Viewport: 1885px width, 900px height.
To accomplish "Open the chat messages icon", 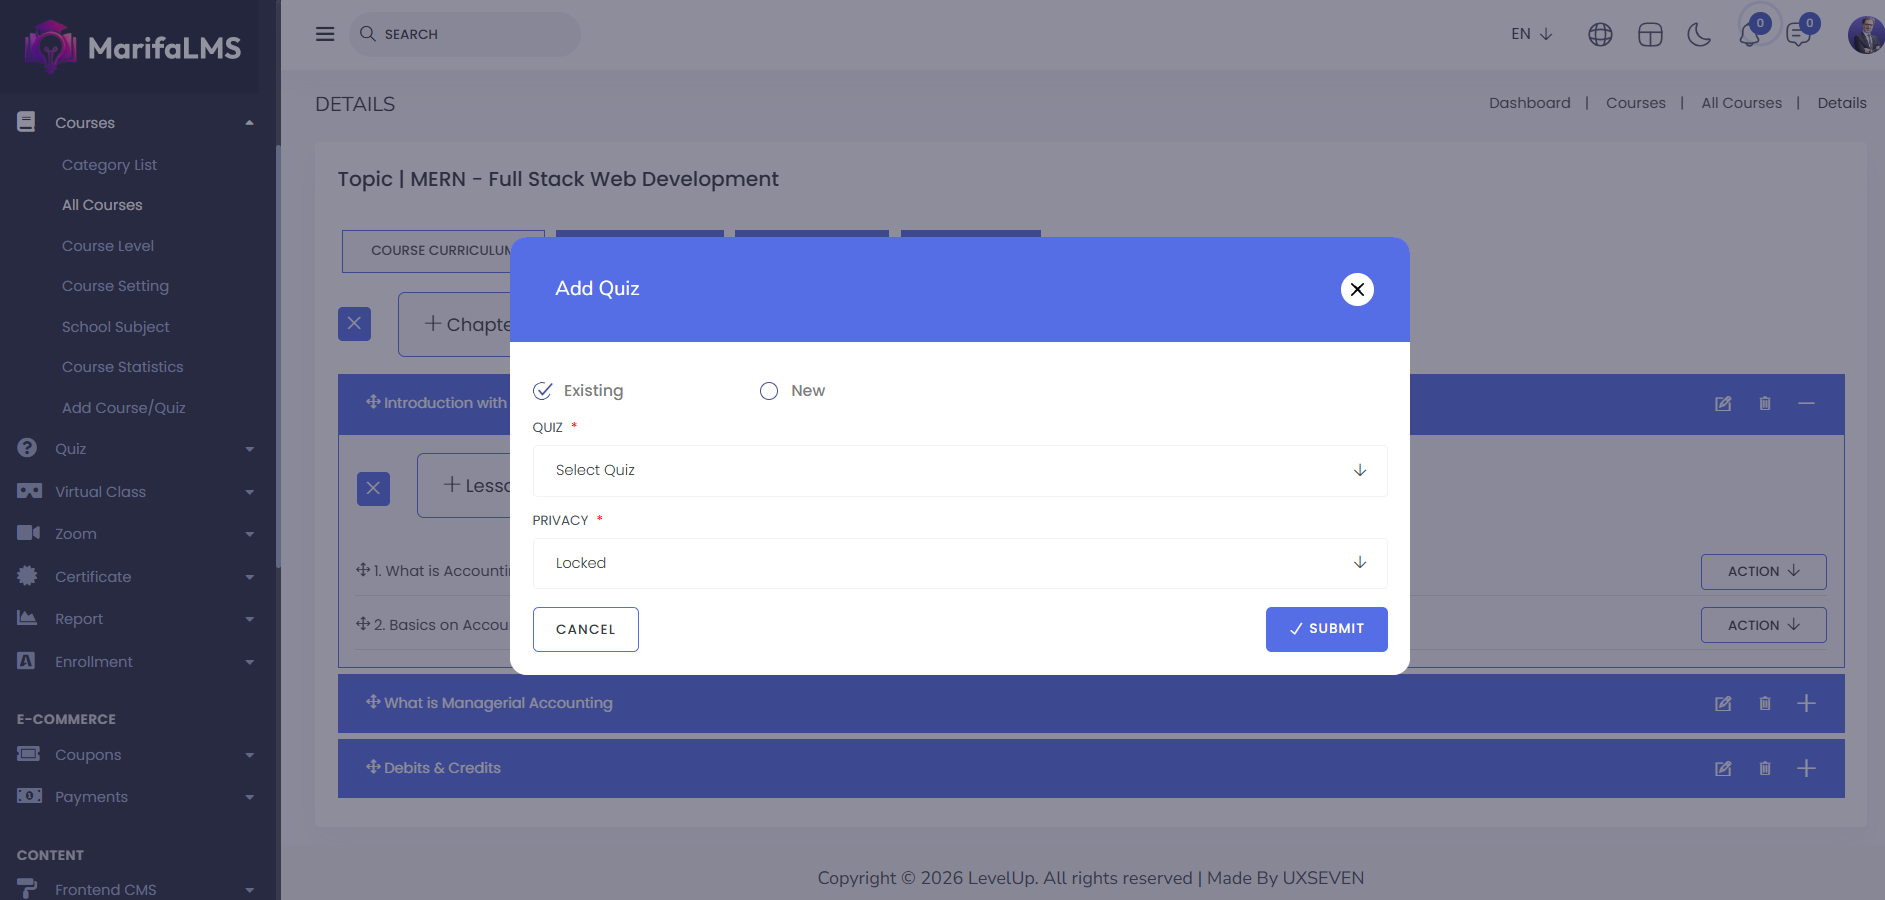I will (1798, 35).
